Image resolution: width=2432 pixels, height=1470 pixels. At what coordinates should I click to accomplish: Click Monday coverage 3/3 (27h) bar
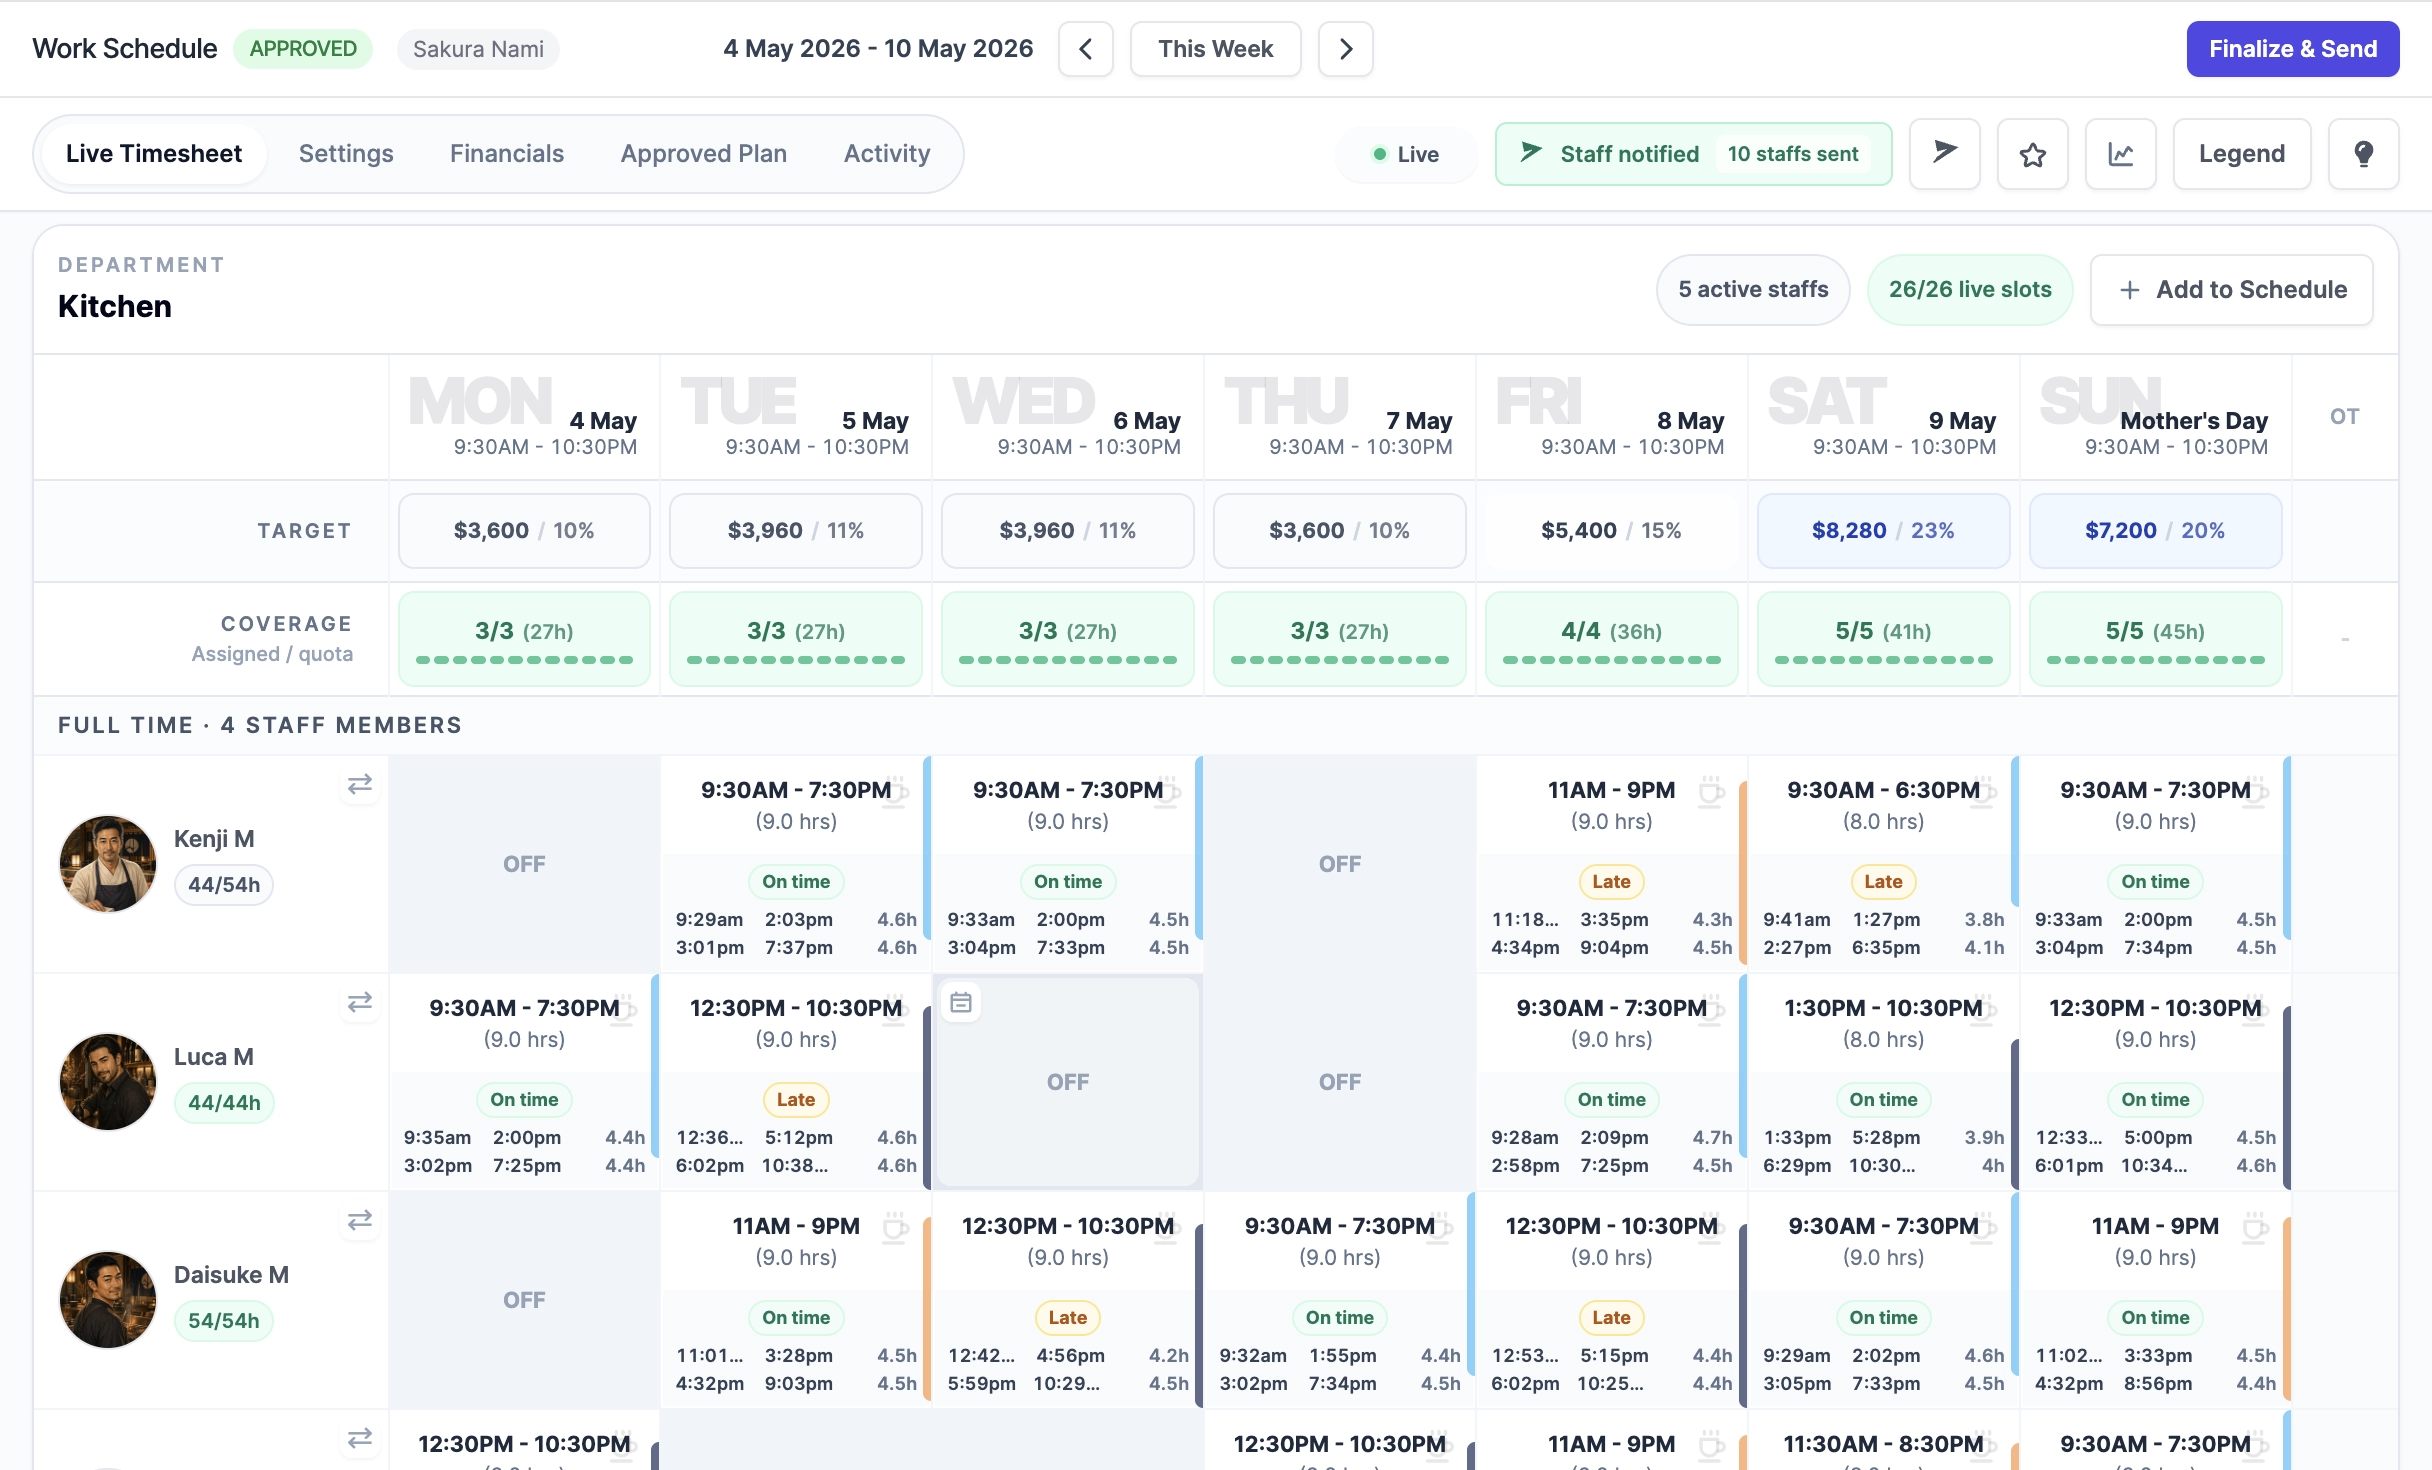point(524,639)
